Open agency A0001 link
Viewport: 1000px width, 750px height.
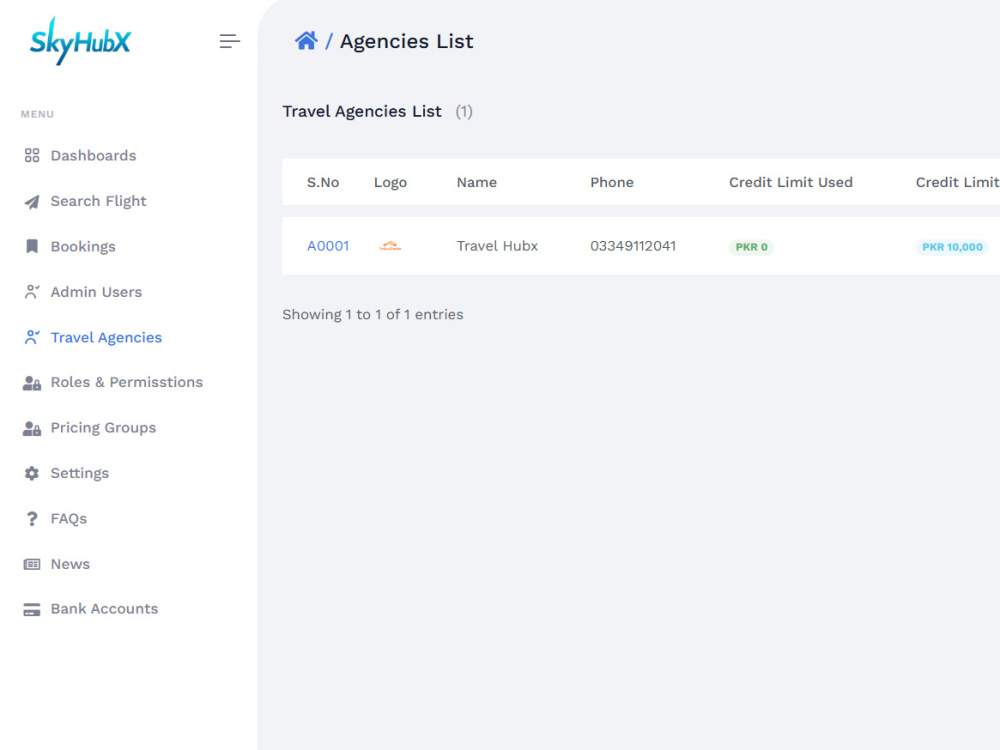328,246
